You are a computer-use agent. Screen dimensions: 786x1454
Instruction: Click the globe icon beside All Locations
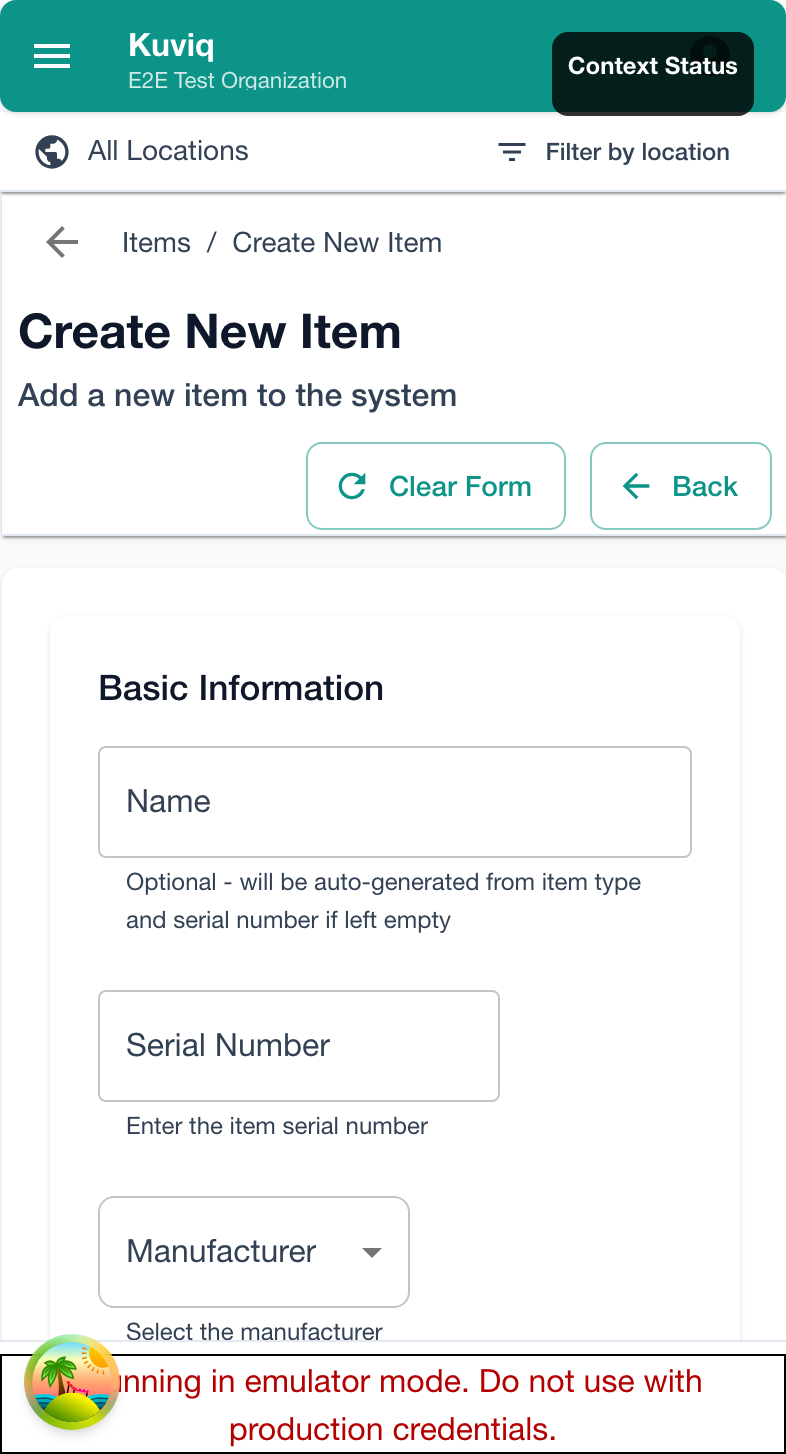[52, 152]
